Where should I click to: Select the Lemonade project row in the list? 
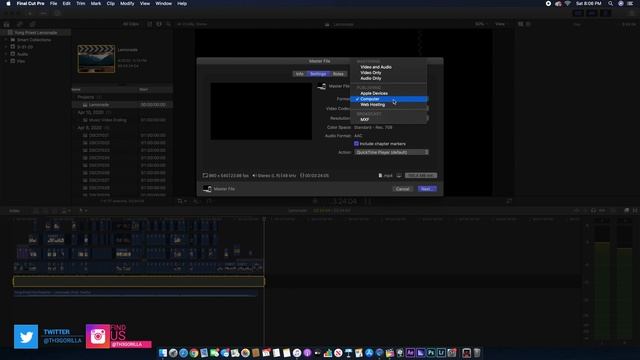122,105
